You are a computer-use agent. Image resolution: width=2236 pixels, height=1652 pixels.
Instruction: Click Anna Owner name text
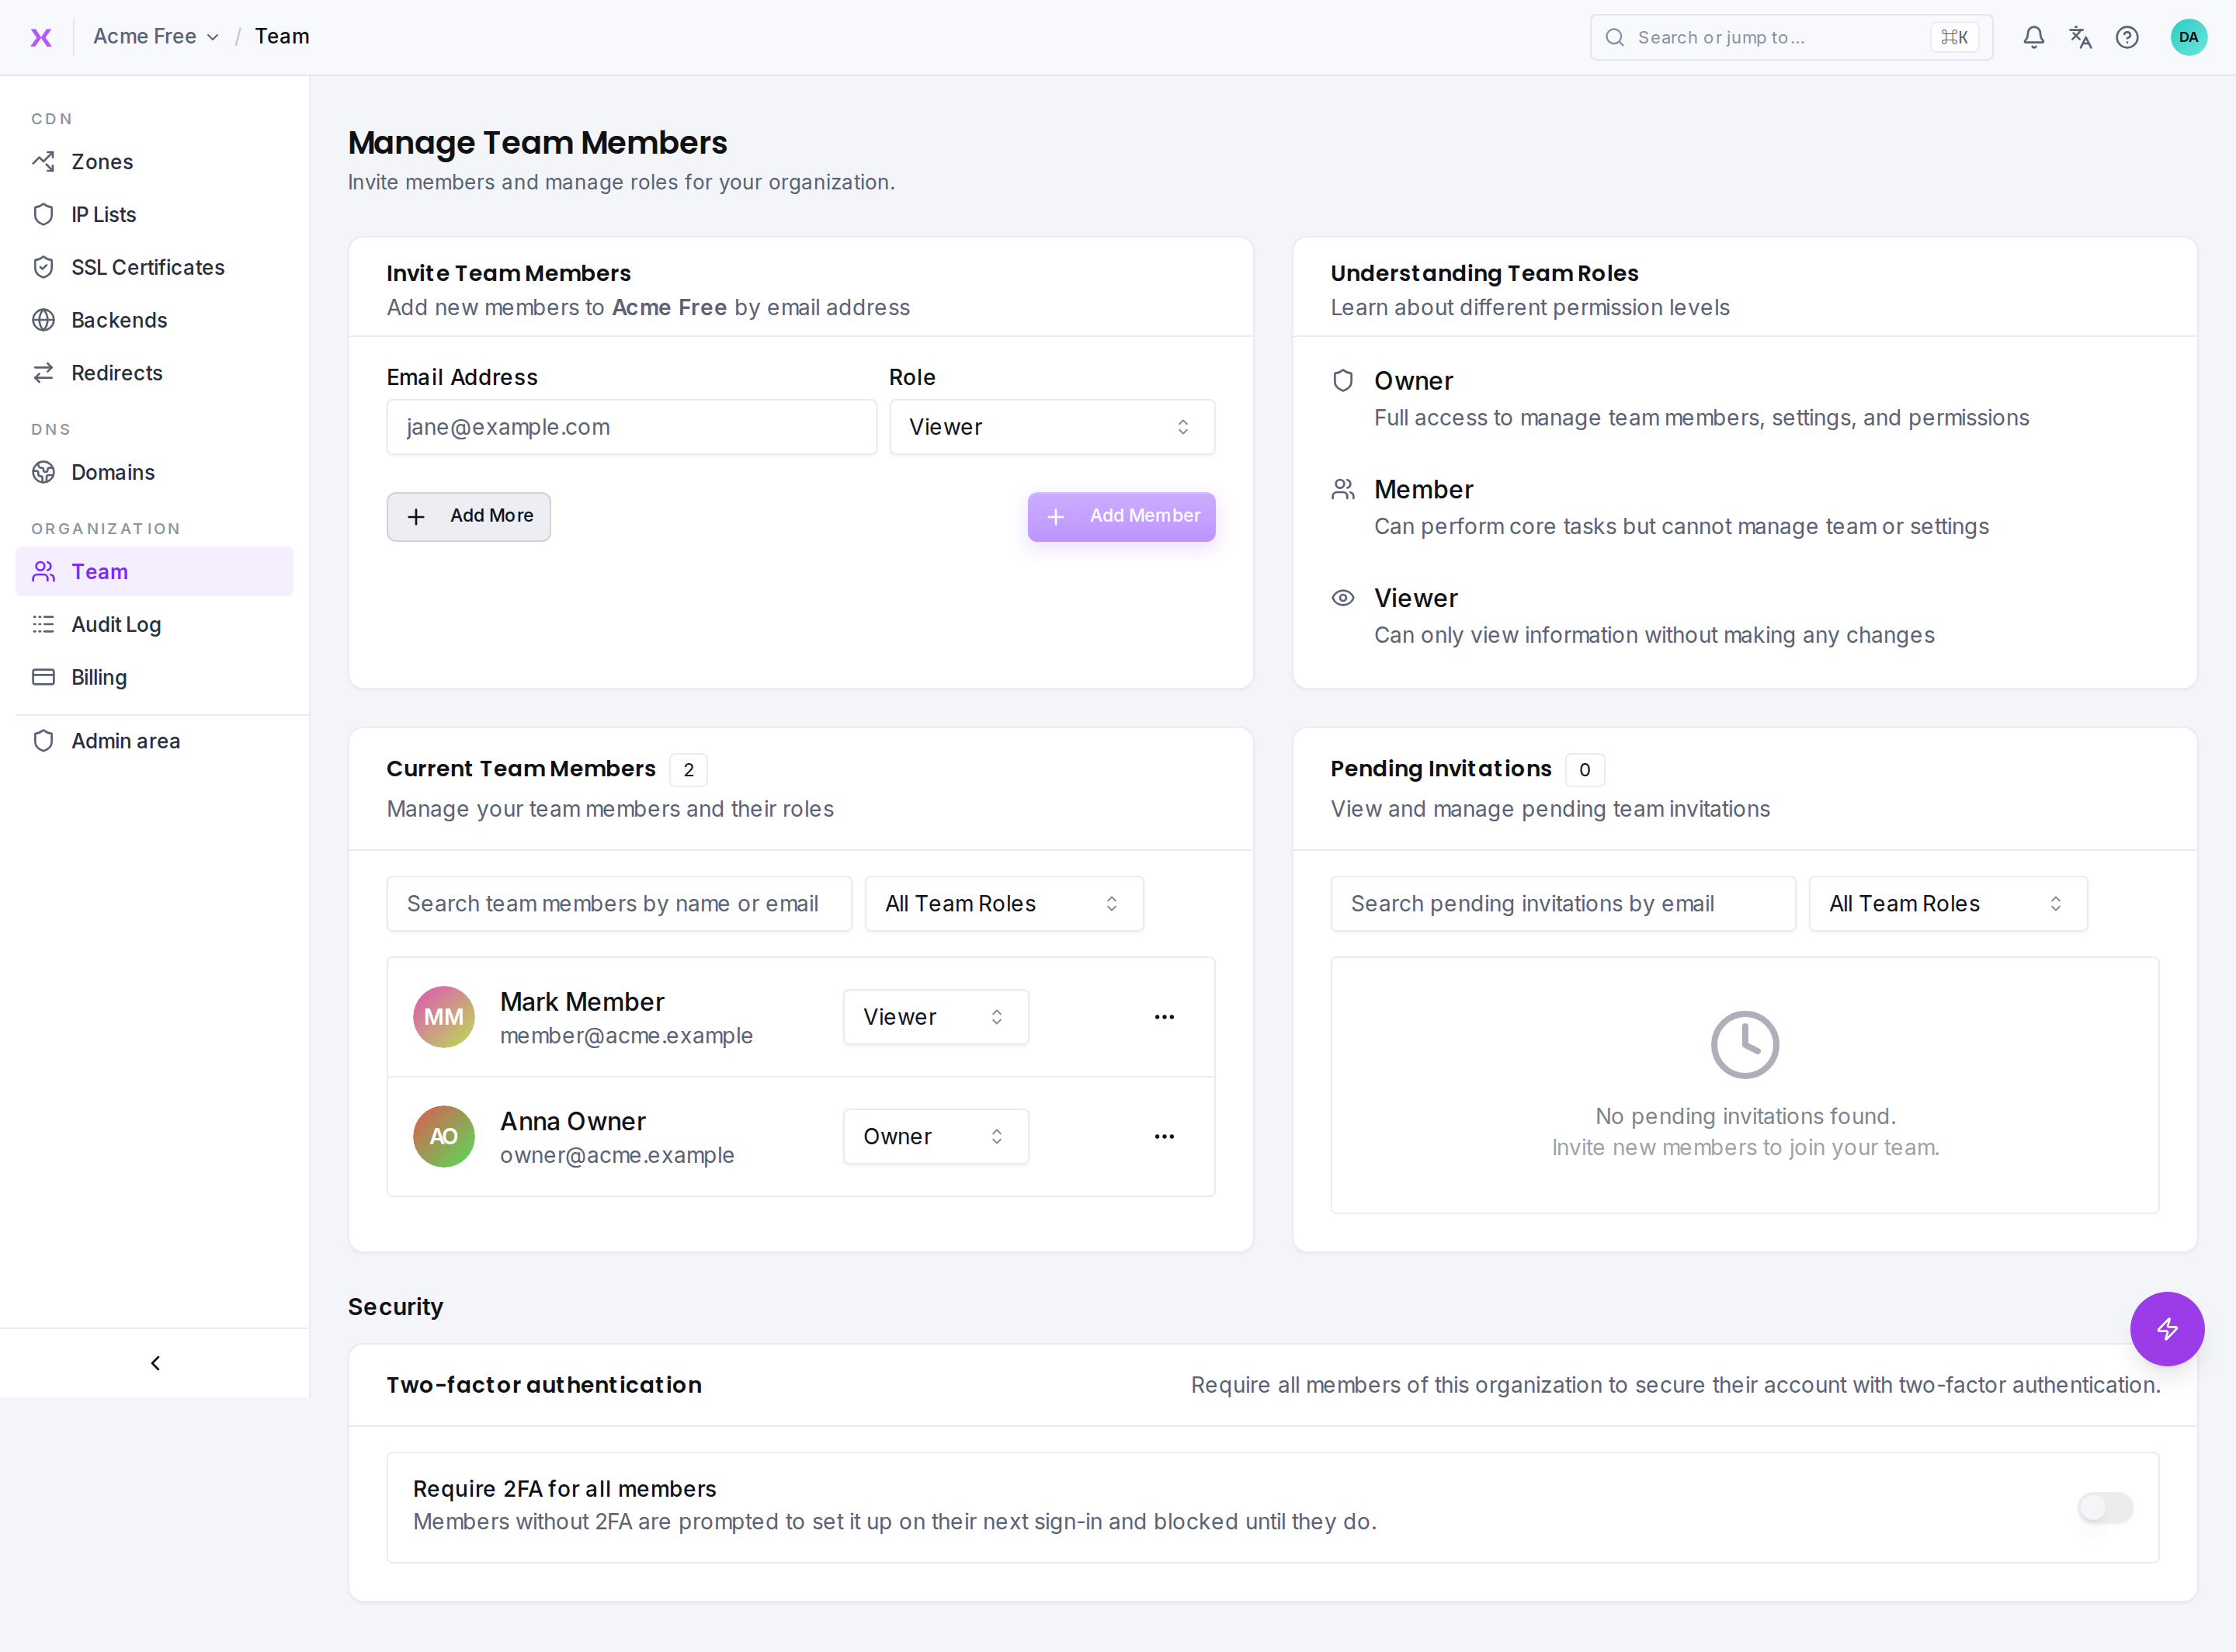573,1121
